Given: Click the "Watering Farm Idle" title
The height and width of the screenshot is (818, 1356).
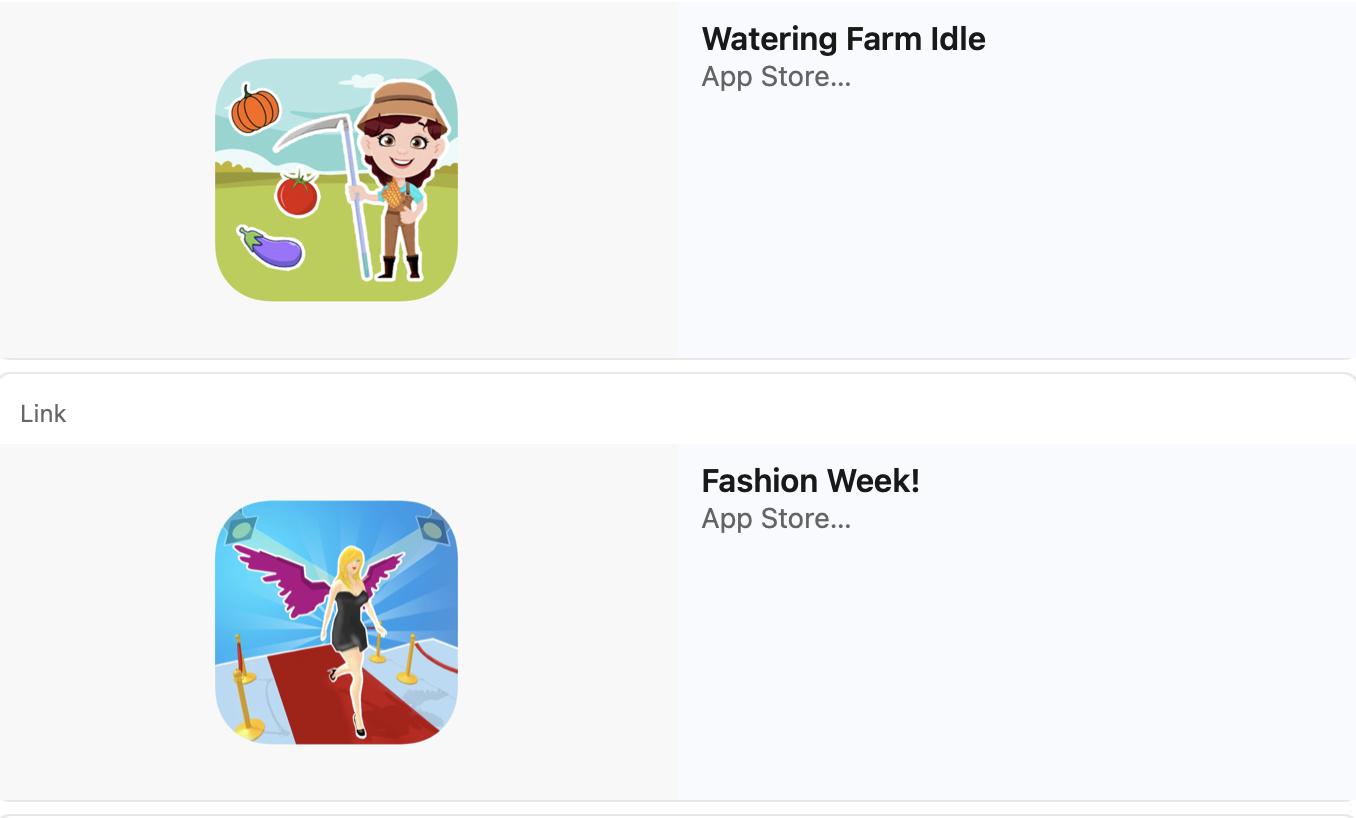Looking at the screenshot, I should [843, 39].
